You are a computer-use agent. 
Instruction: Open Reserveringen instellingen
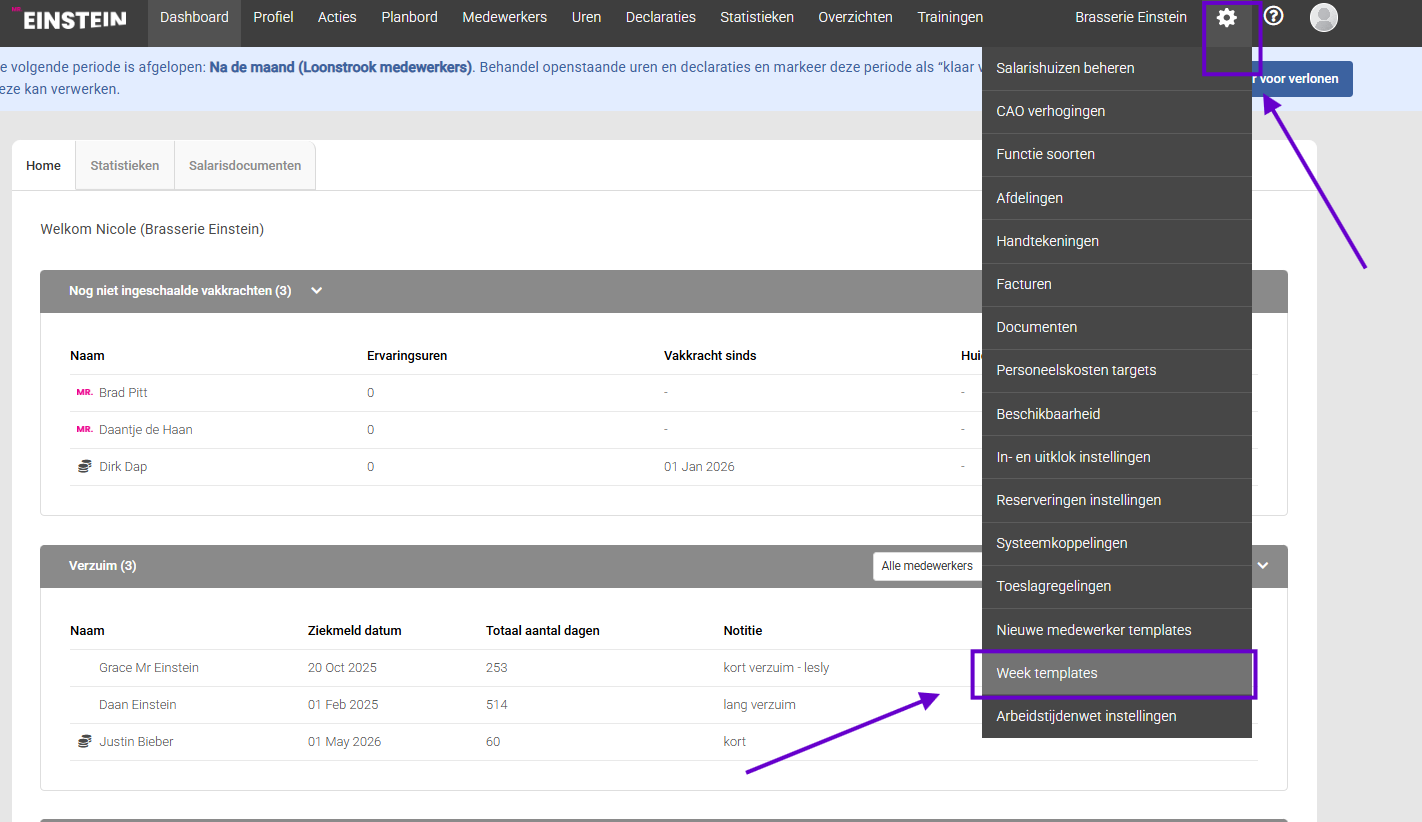(x=1117, y=500)
